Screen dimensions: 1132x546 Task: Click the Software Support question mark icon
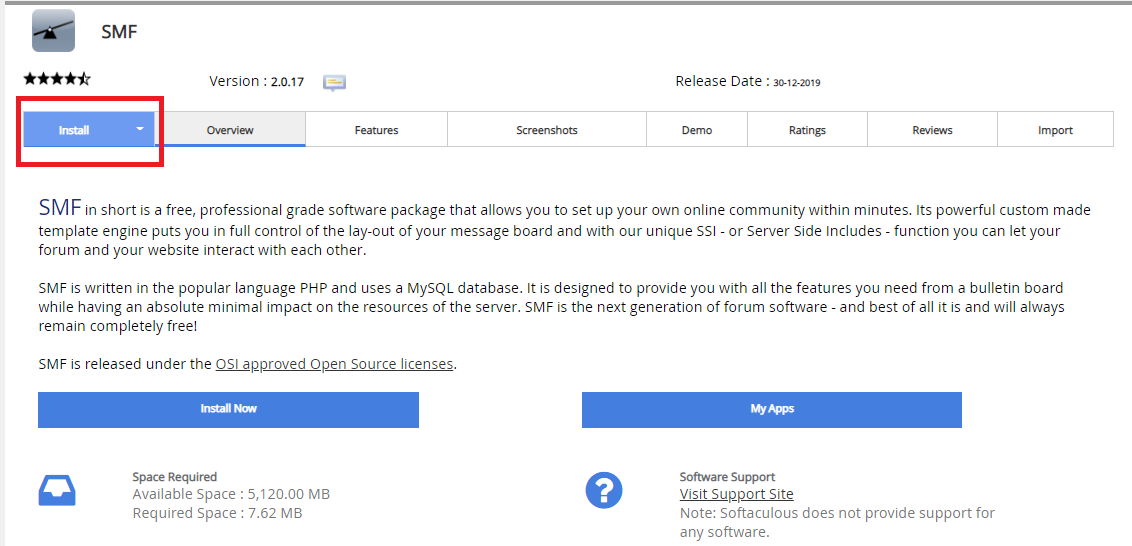click(x=604, y=491)
